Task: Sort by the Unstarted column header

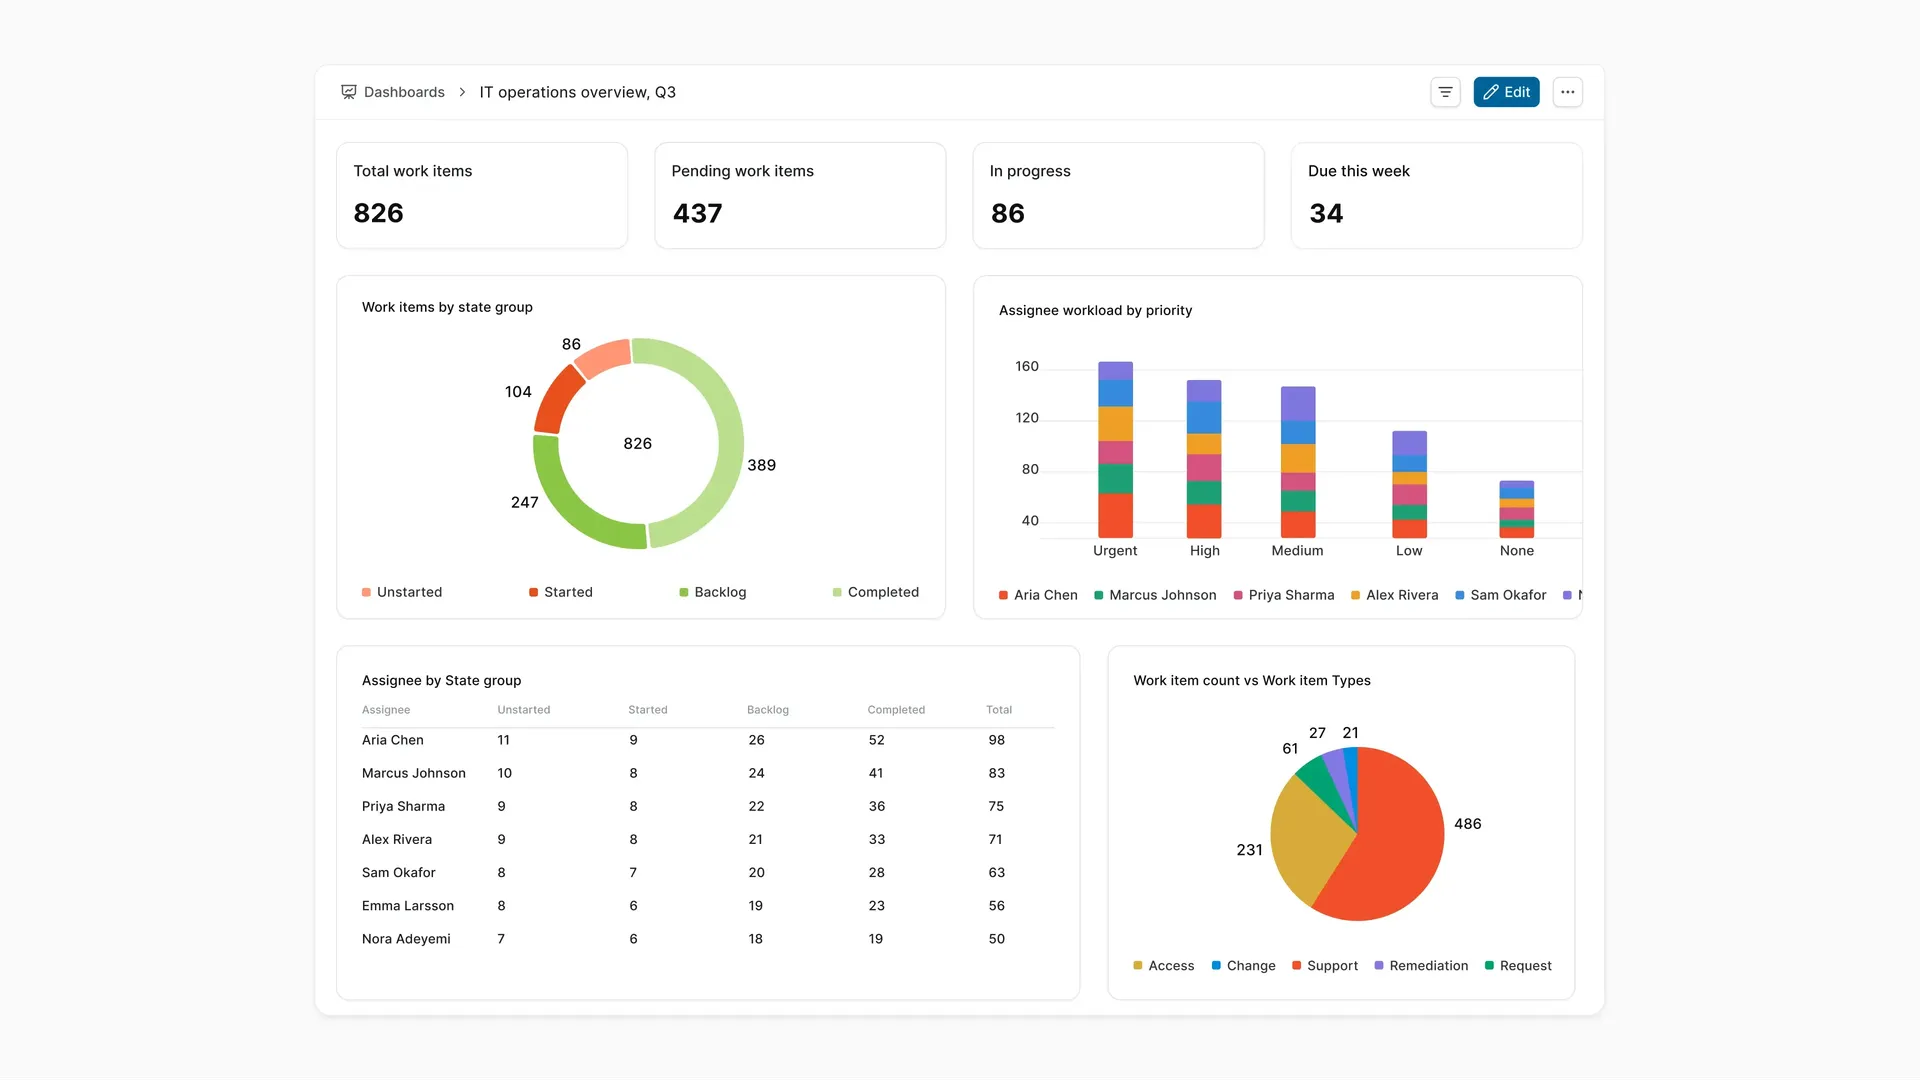Action: (524, 710)
